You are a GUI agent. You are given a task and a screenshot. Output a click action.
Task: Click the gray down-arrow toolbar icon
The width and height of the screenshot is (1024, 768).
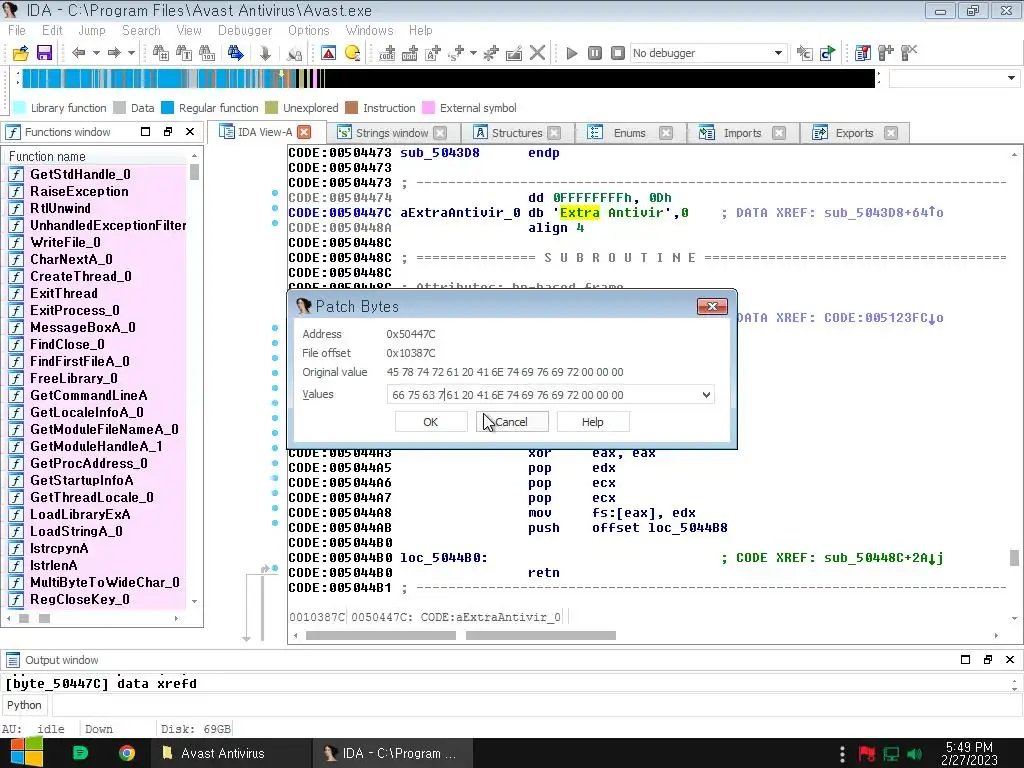tap(265, 53)
